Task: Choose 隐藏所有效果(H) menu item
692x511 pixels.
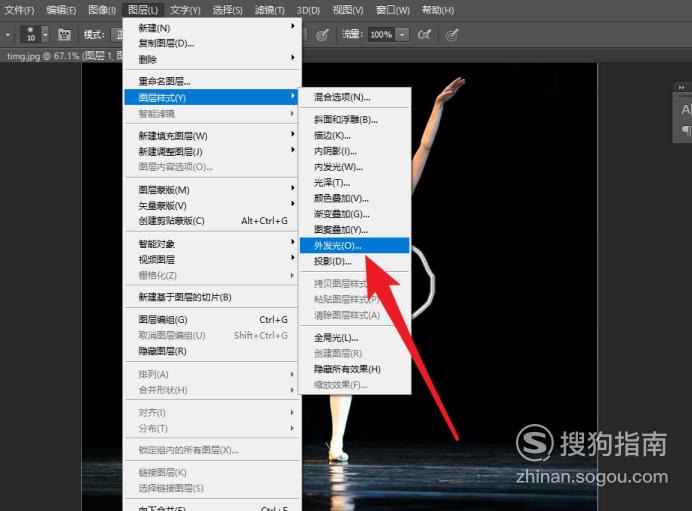Action: (355, 369)
